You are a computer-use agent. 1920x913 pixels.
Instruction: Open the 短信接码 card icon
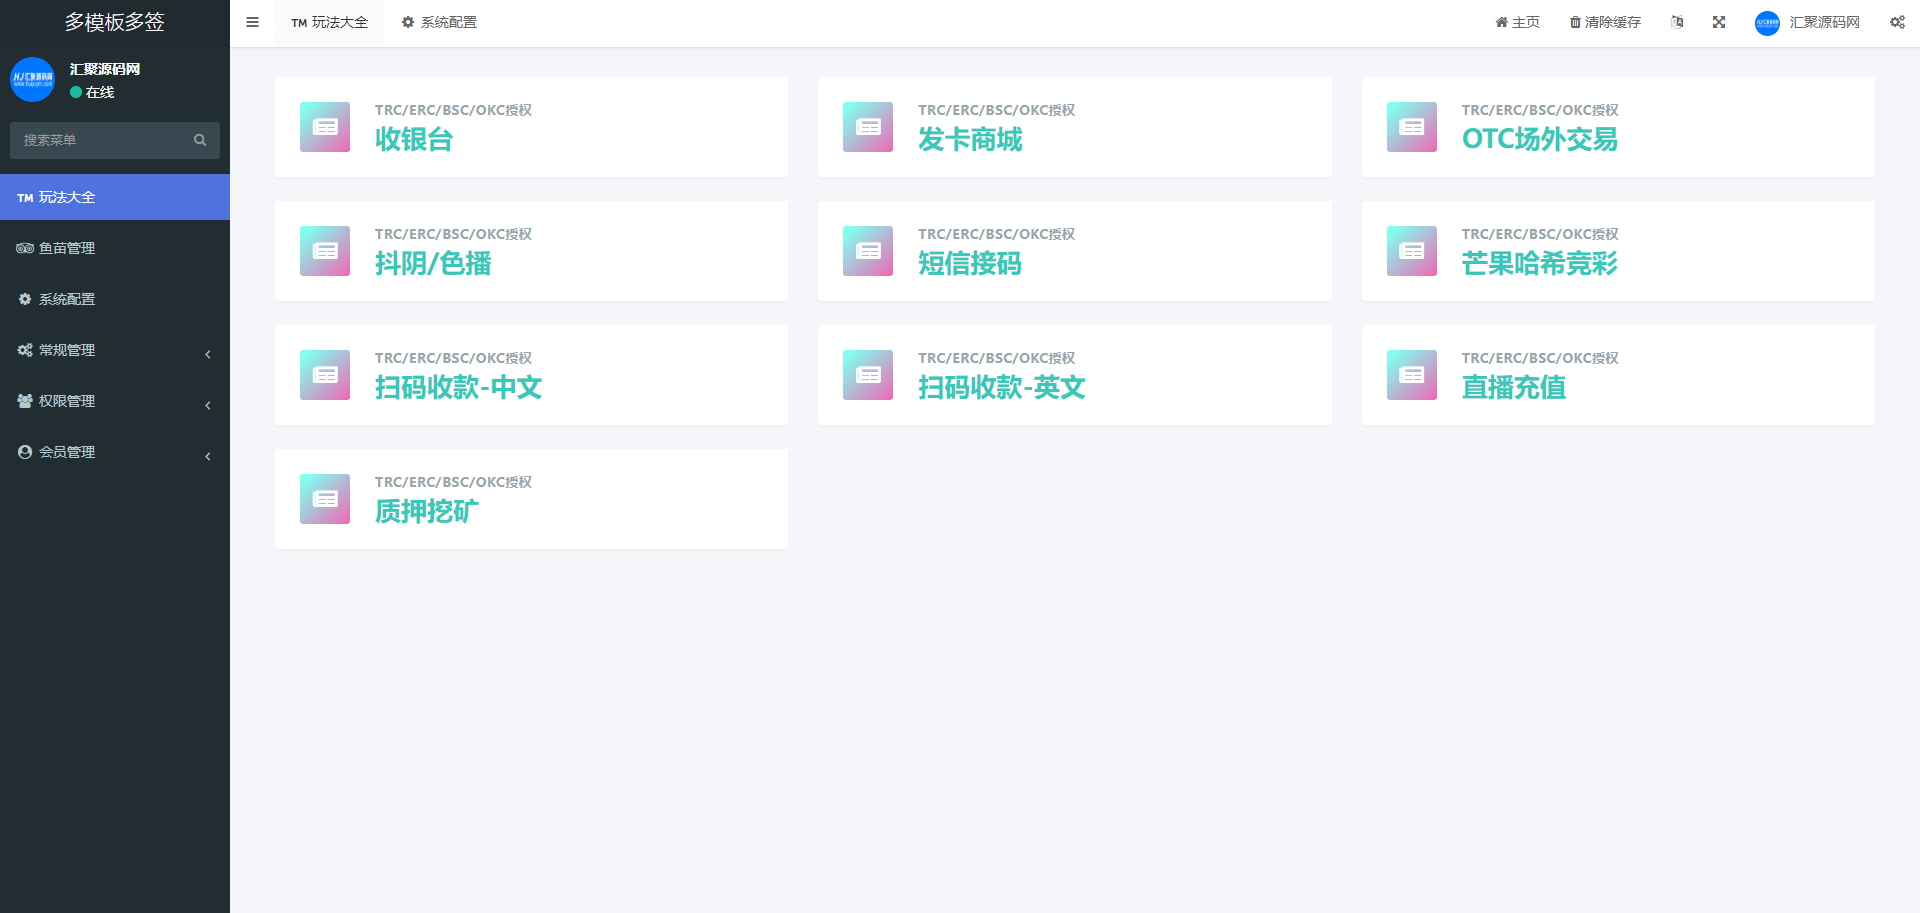868,251
